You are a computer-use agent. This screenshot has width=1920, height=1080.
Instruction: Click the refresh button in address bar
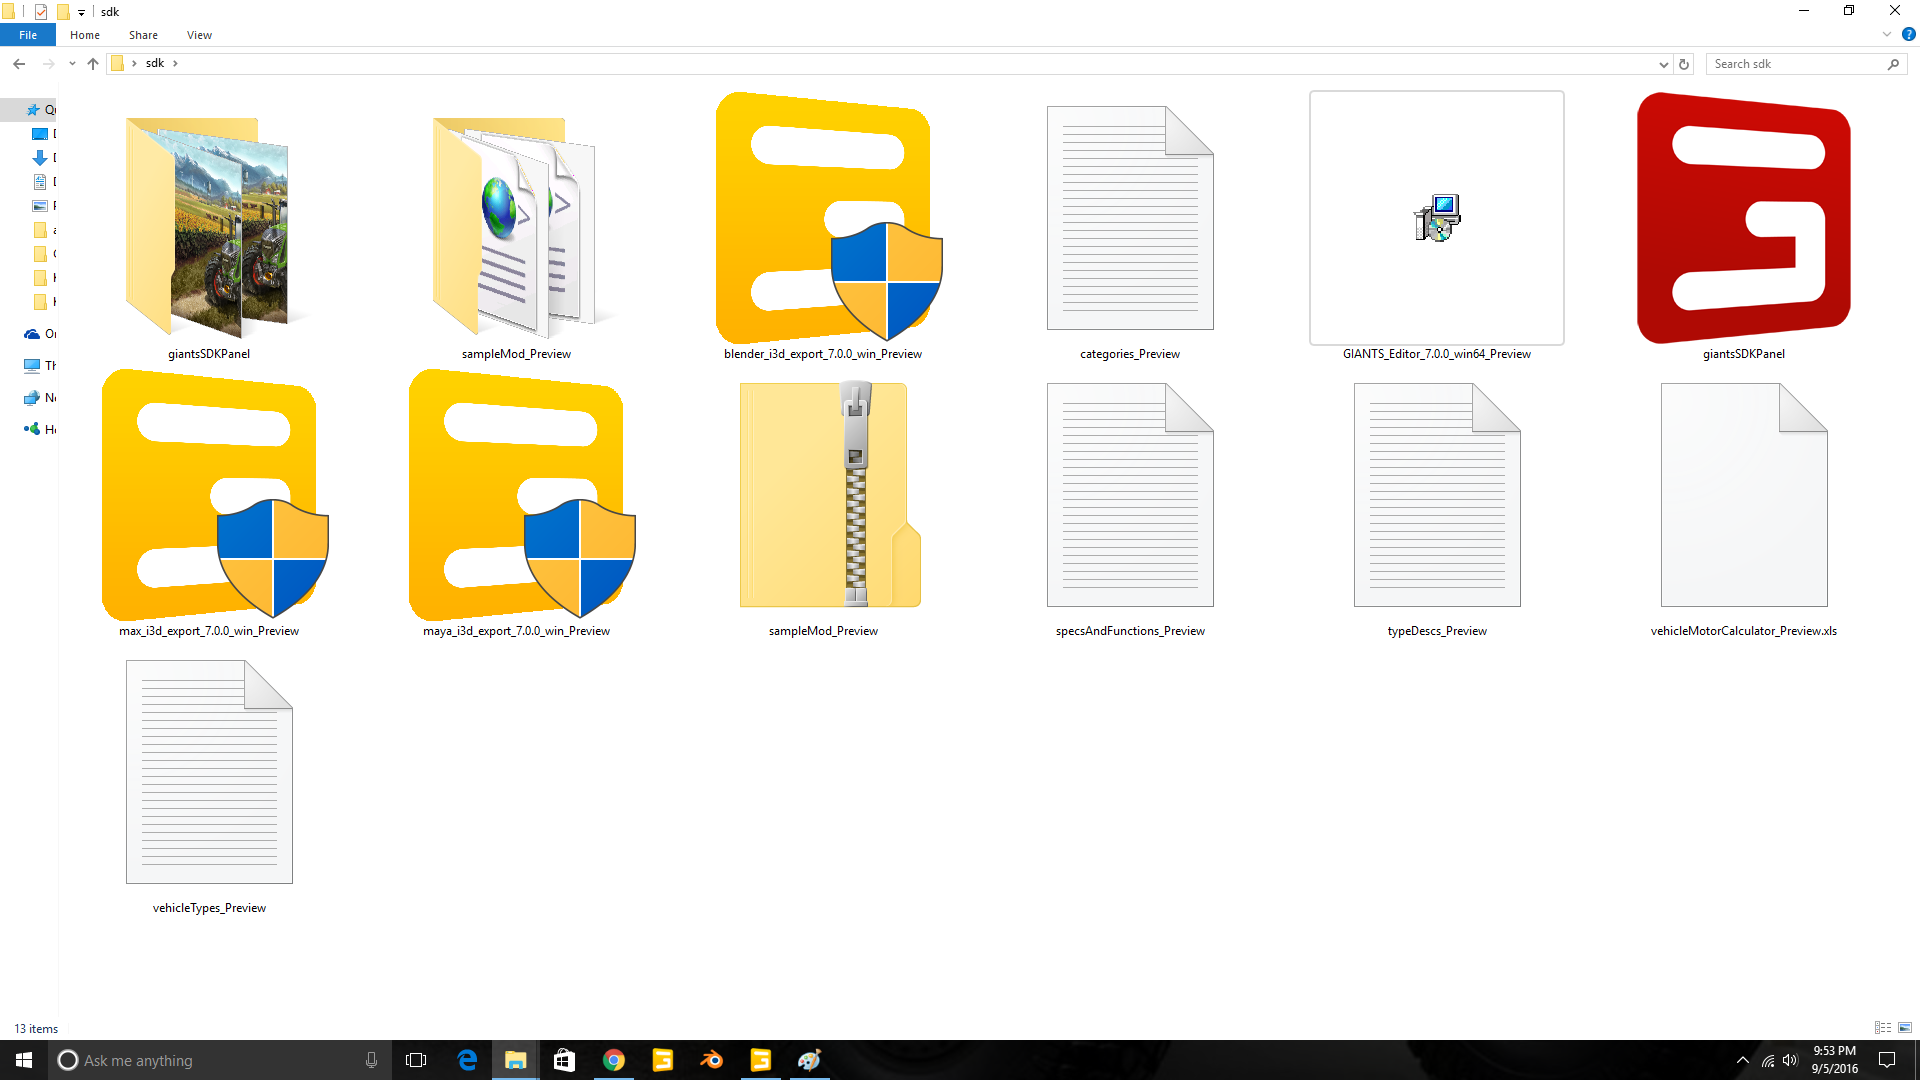(x=1684, y=64)
